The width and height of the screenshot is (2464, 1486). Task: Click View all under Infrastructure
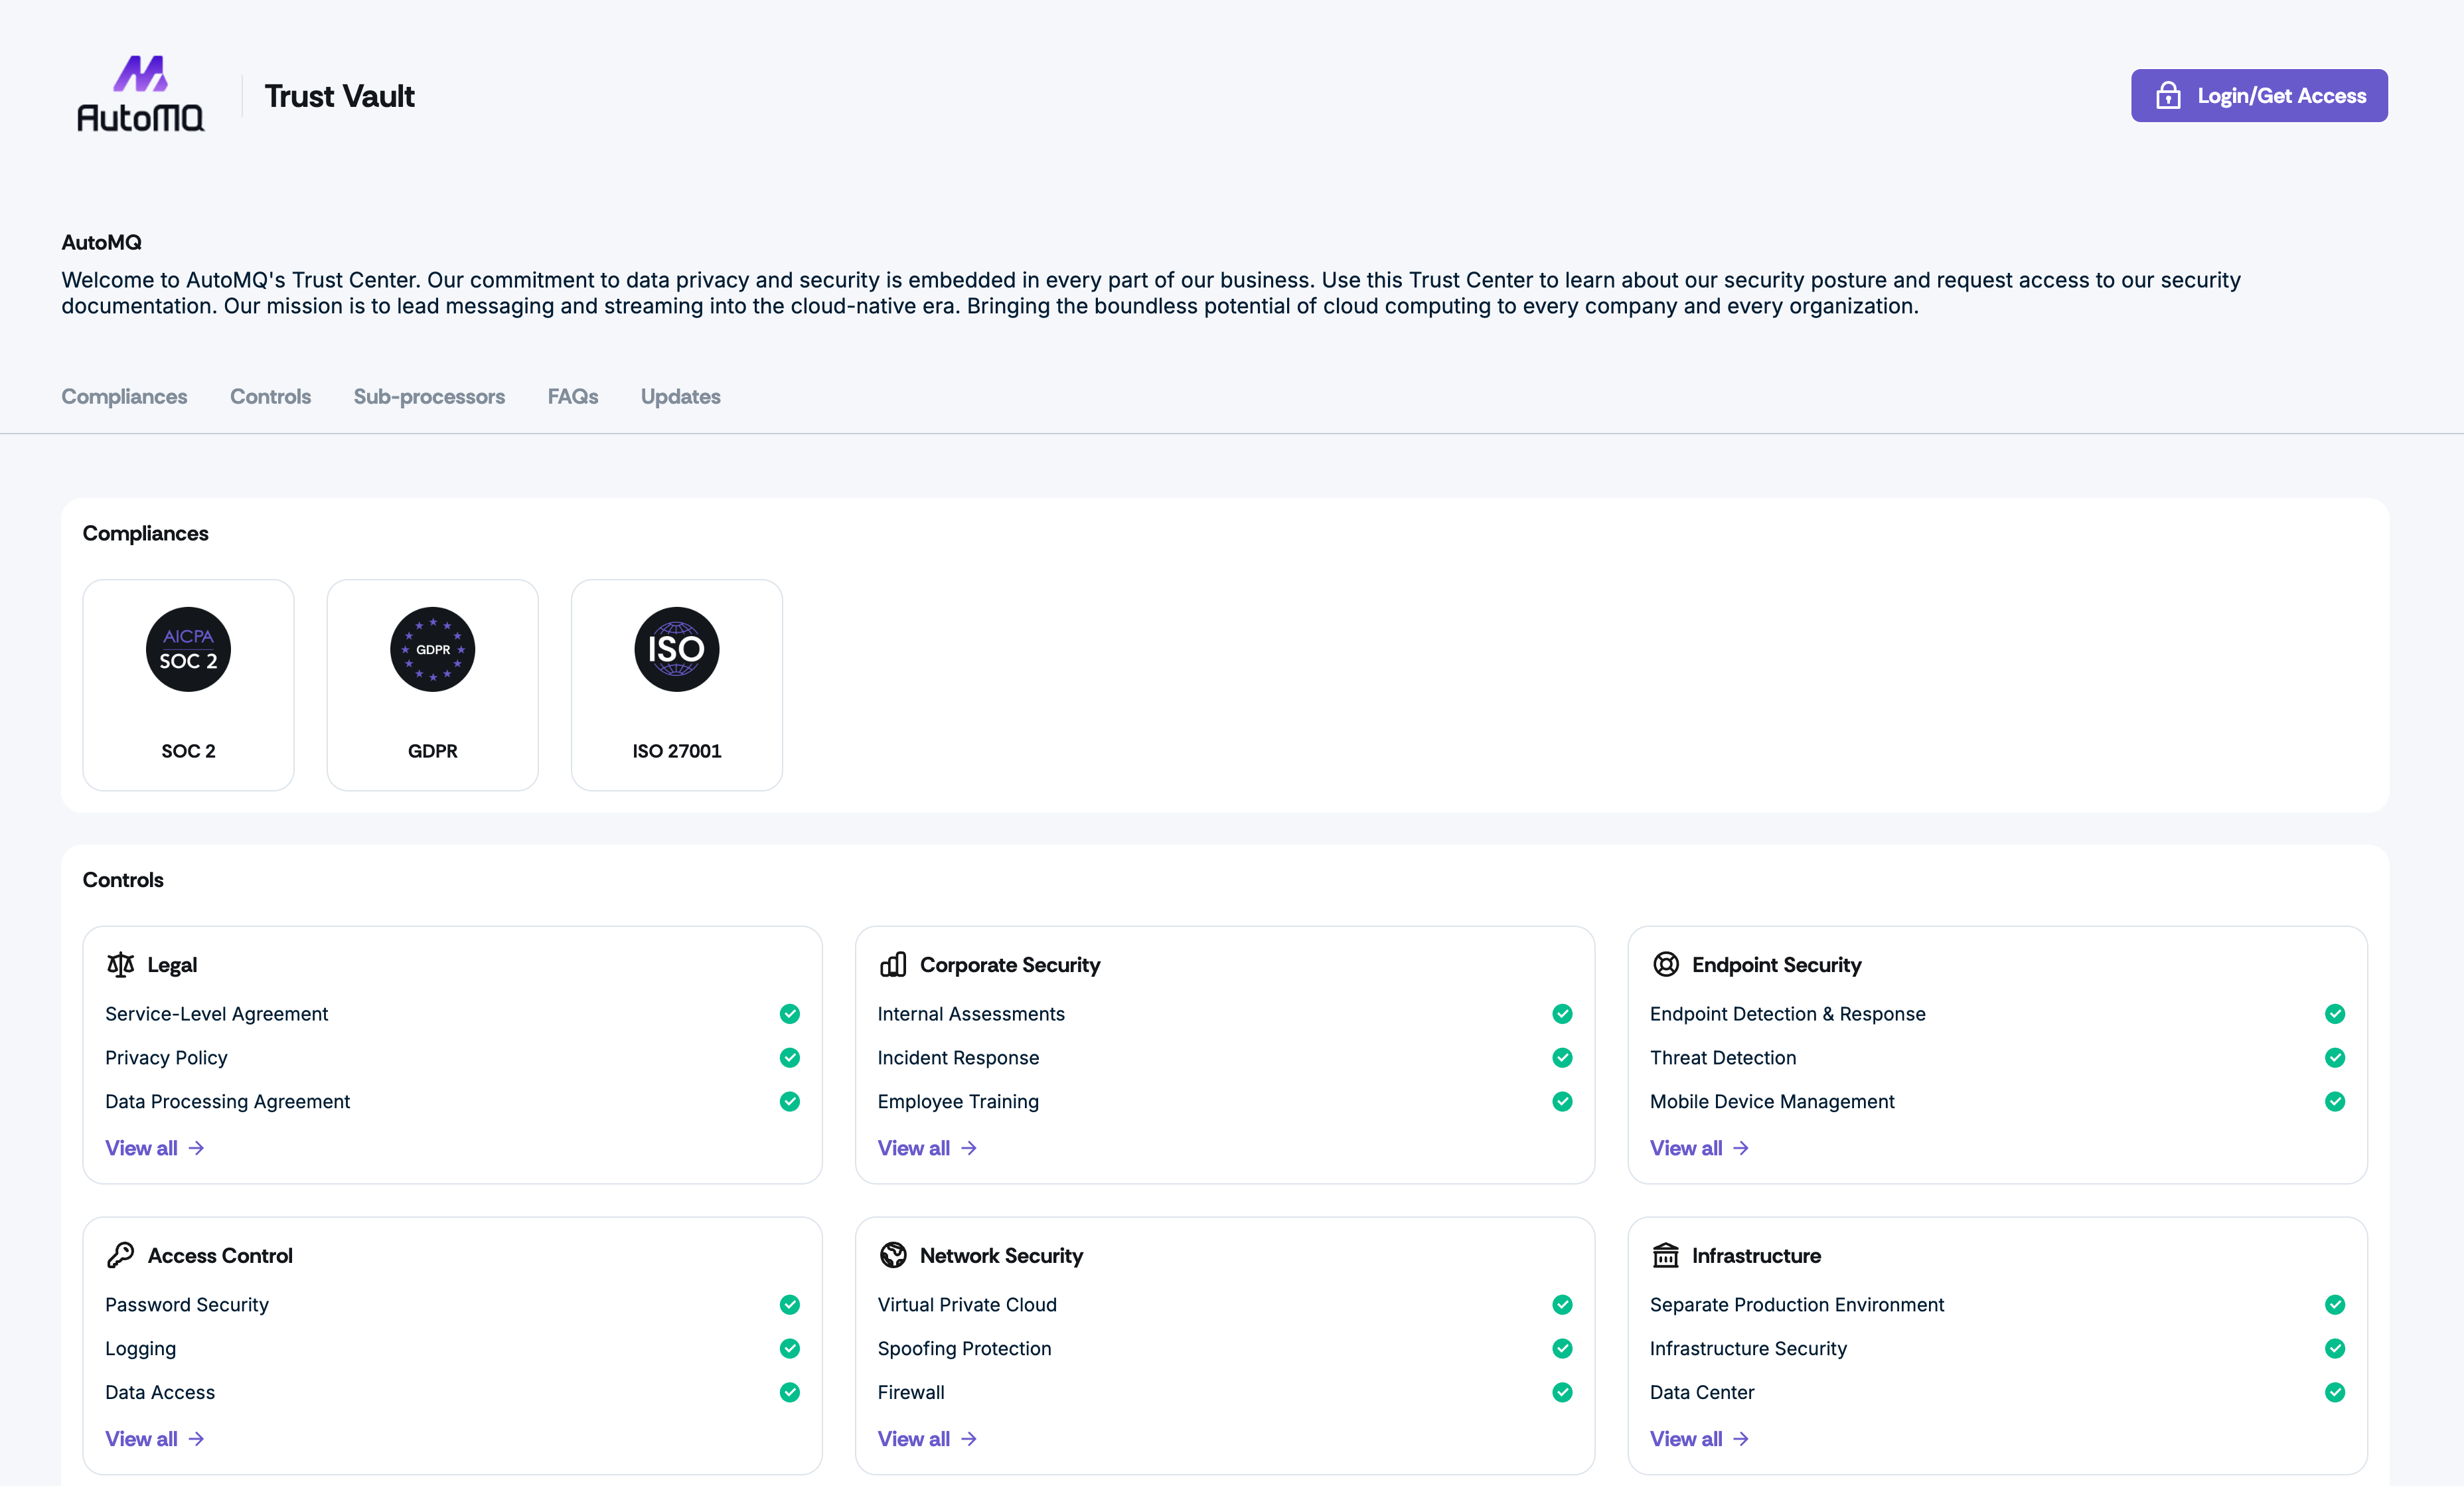pos(1700,1439)
